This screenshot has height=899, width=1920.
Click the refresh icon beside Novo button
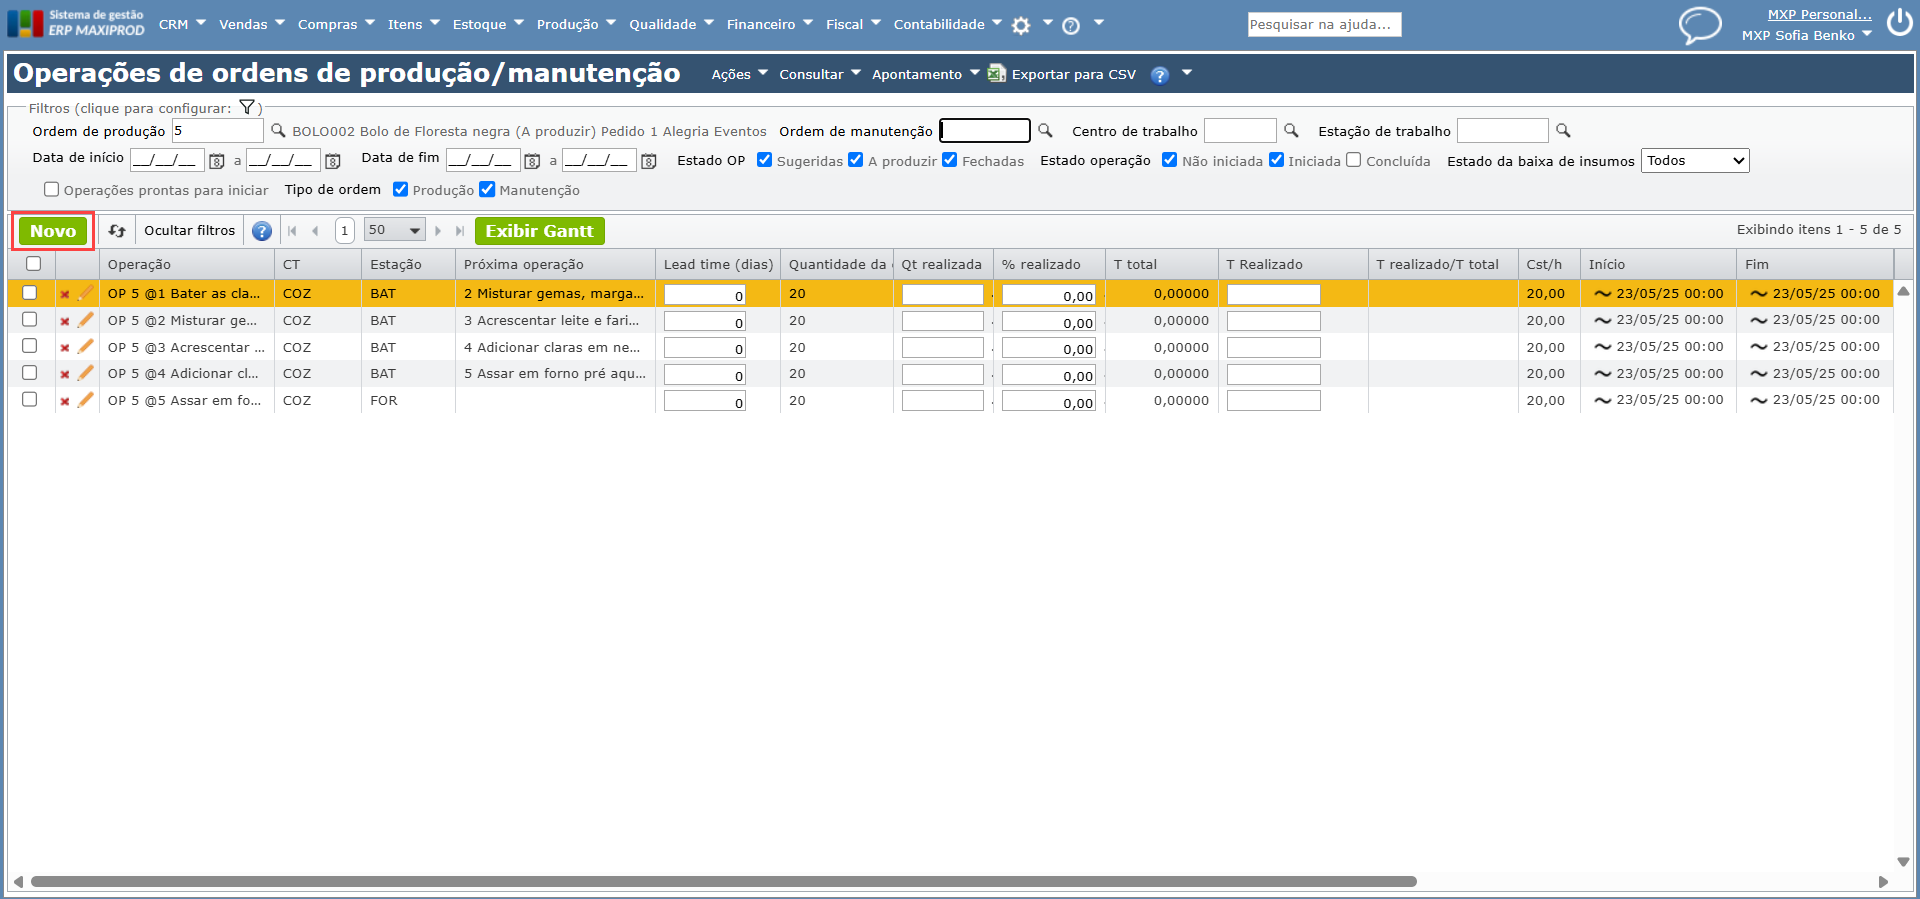[x=117, y=231]
